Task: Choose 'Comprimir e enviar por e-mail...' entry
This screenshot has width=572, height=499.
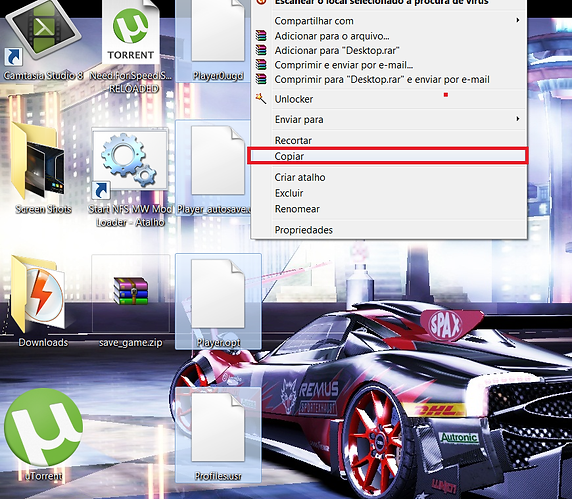Action: [x=389, y=65]
